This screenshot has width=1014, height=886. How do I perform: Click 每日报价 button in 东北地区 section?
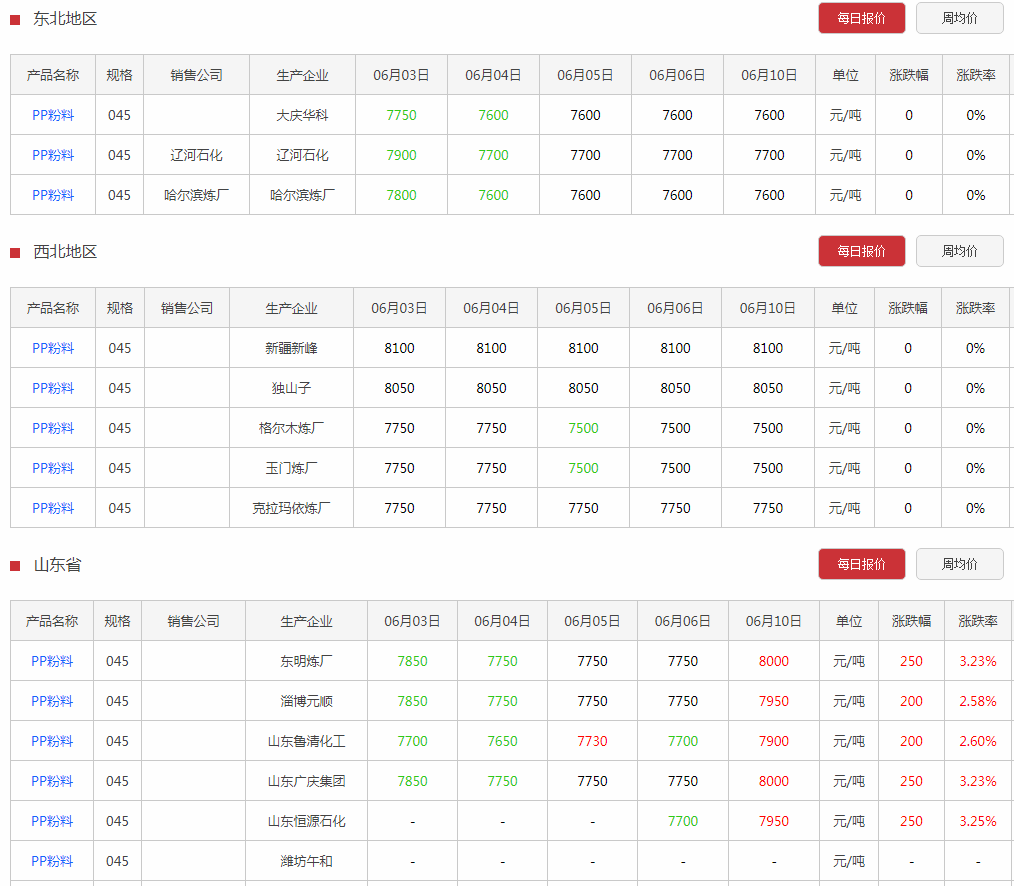861,18
